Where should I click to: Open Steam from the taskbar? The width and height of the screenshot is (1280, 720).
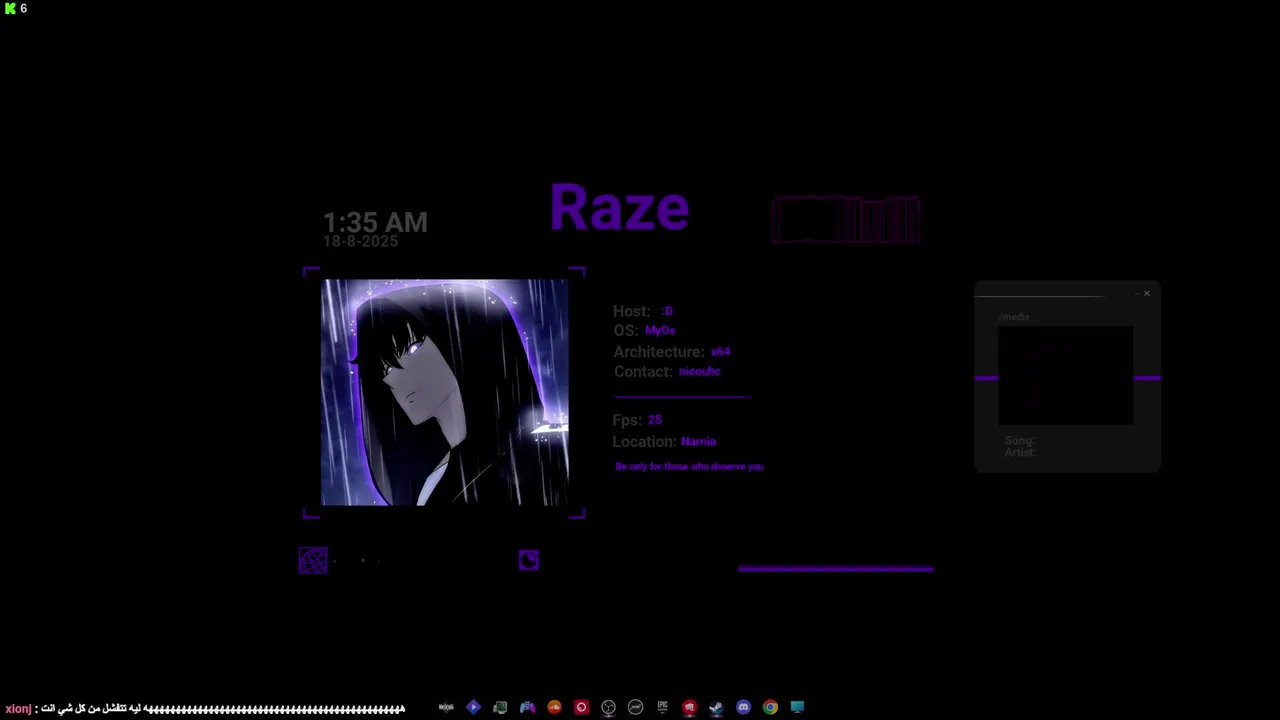(x=716, y=707)
